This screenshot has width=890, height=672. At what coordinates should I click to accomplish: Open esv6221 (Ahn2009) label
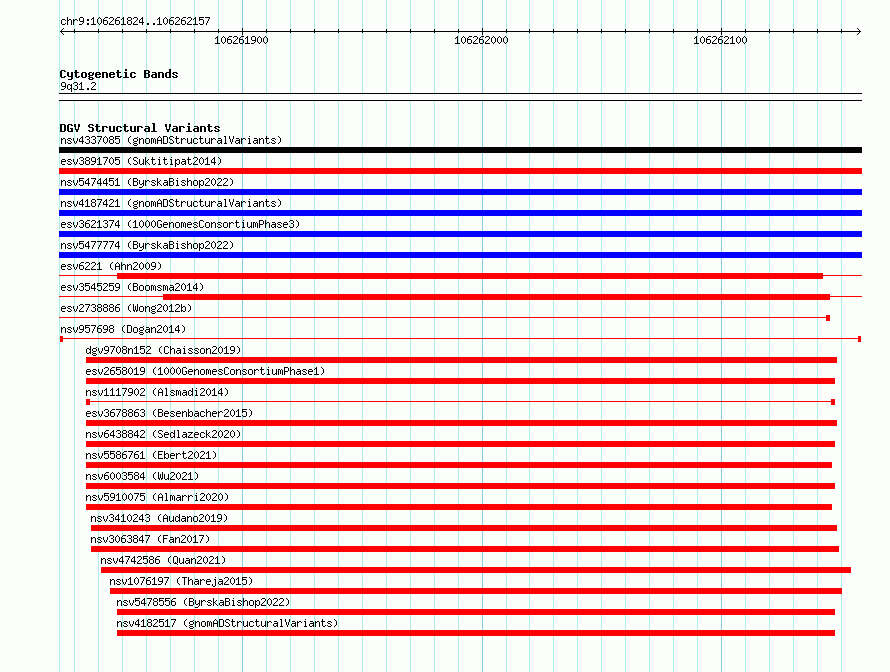click(111, 266)
